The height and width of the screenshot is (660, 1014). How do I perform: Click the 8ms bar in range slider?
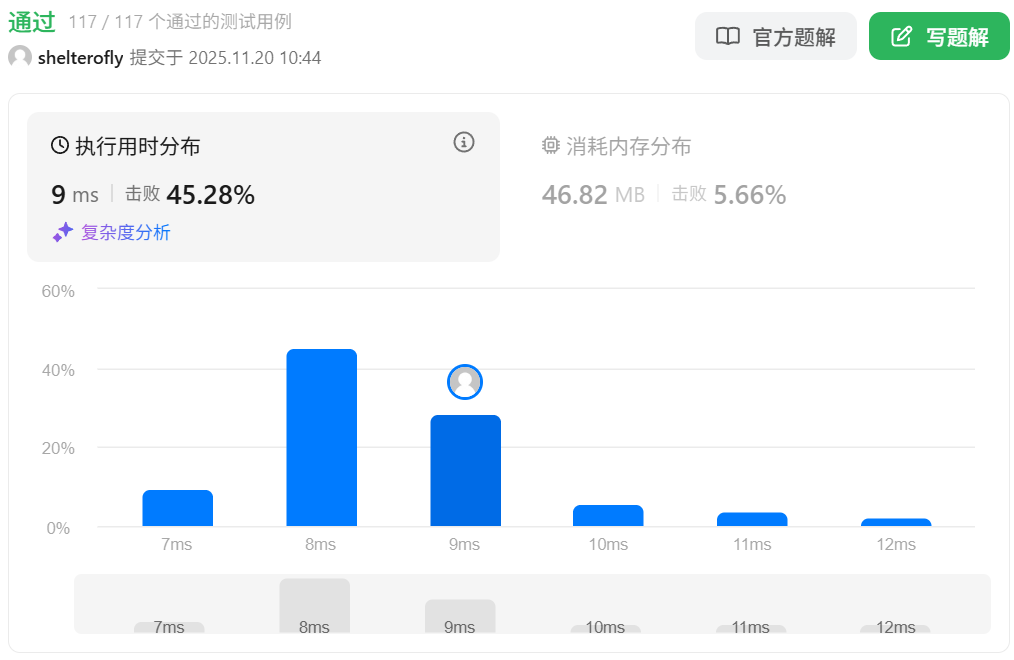314,605
